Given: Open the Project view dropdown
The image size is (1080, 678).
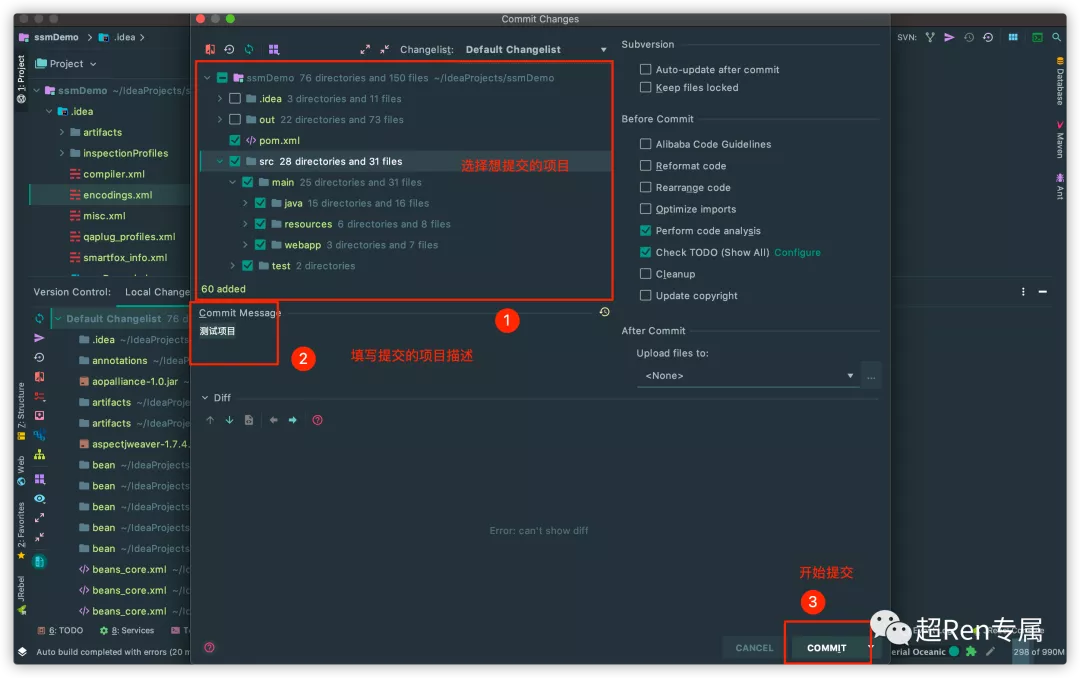Looking at the screenshot, I should pyautogui.click(x=66, y=63).
